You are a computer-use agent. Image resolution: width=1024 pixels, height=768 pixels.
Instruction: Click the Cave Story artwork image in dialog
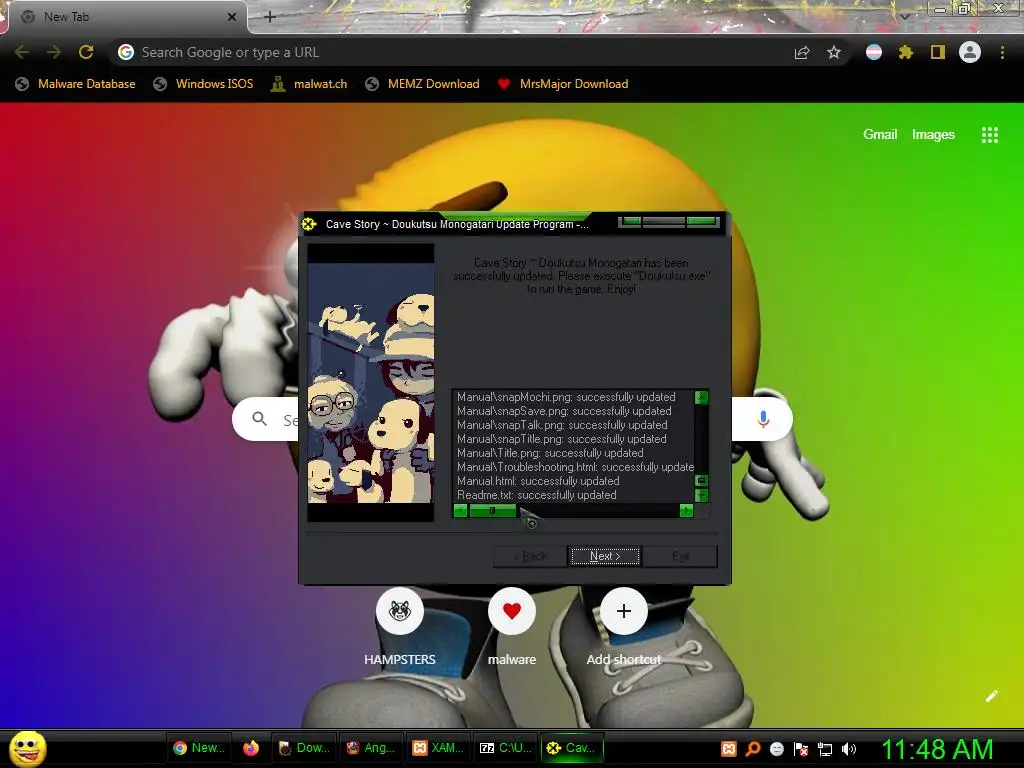coord(371,383)
